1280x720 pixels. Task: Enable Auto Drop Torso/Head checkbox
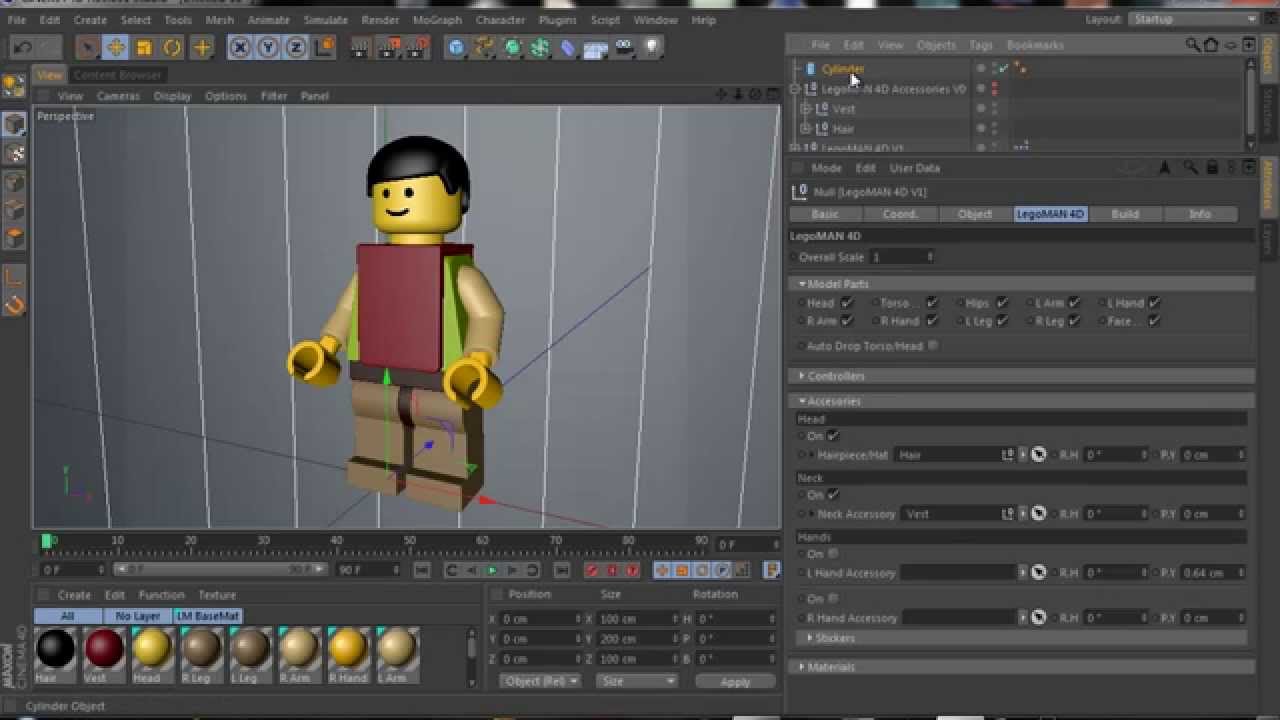tap(933, 345)
